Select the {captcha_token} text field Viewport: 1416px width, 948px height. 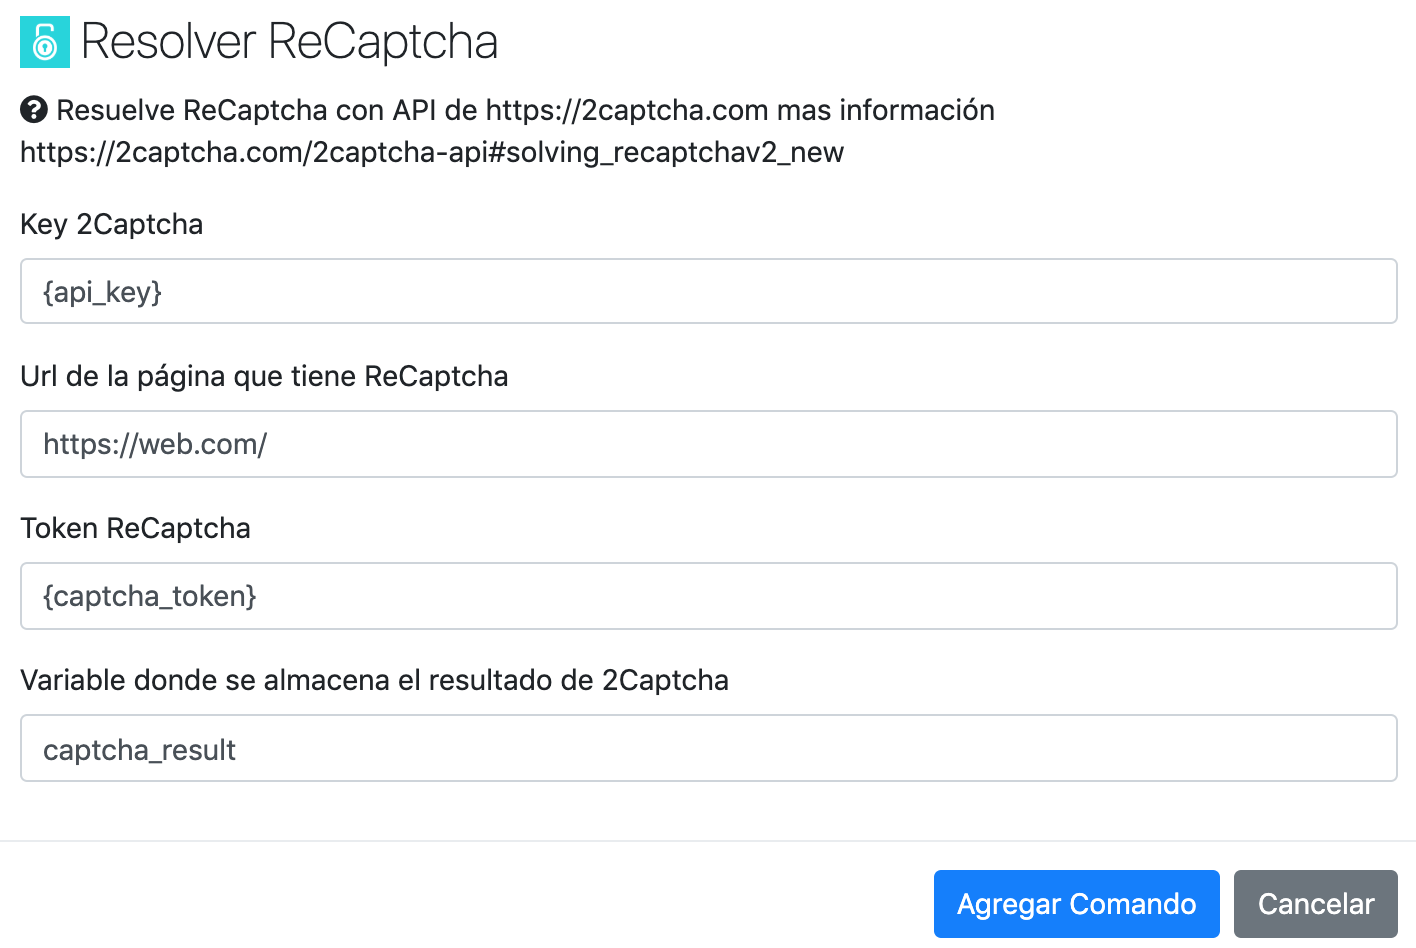click(708, 595)
